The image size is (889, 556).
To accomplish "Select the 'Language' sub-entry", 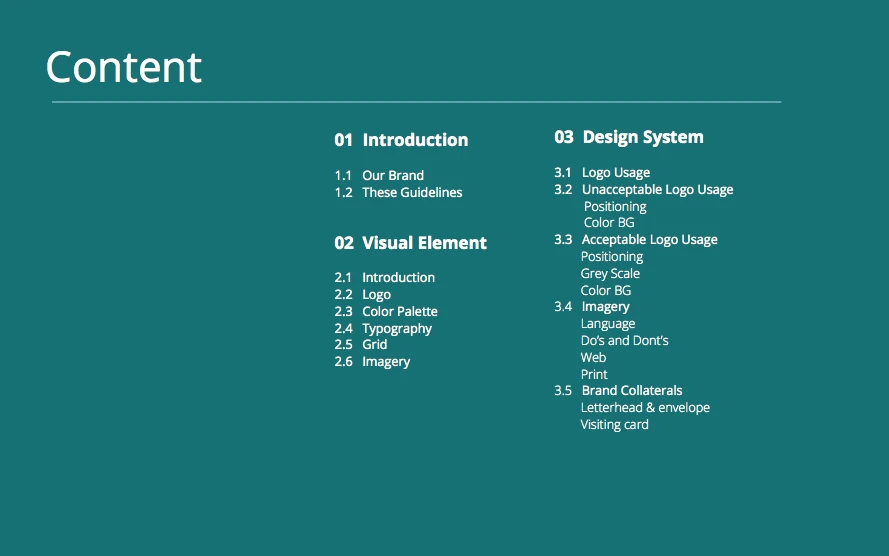I will click(608, 324).
